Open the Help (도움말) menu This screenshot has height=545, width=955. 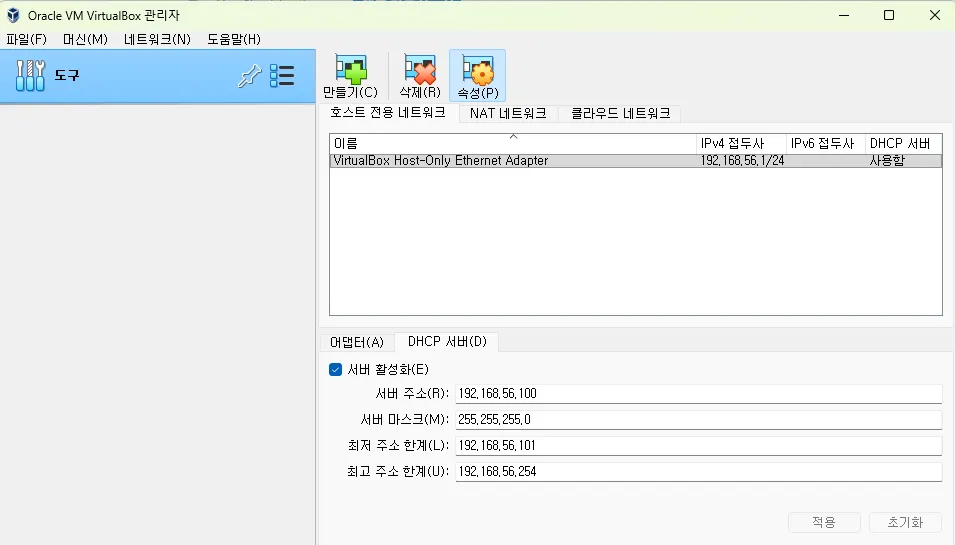[x=234, y=40]
